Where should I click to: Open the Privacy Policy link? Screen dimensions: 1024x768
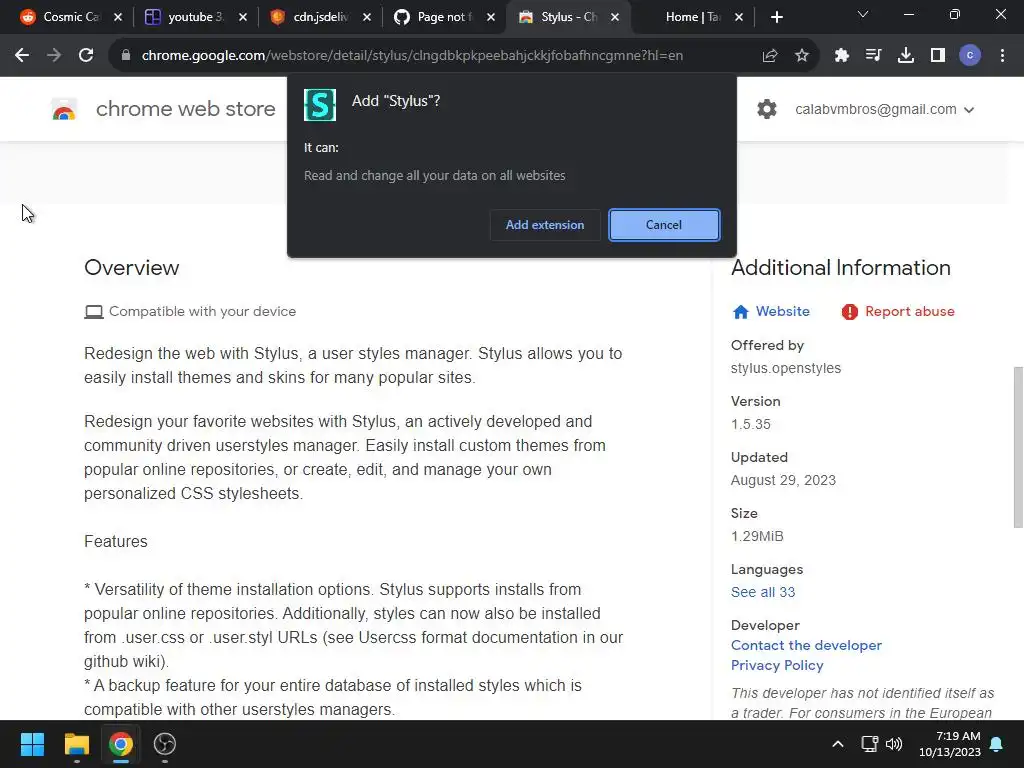pyautogui.click(x=777, y=665)
